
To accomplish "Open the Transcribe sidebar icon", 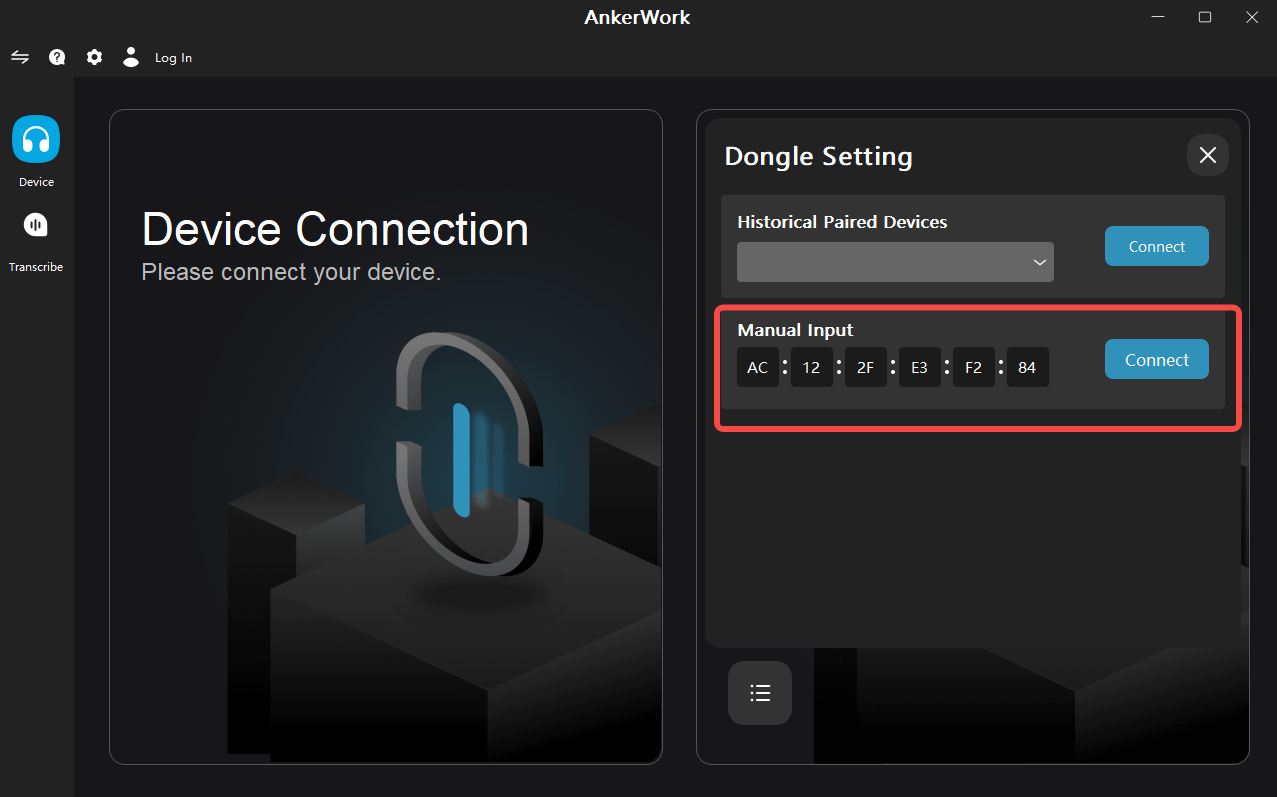I will click(36, 226).
